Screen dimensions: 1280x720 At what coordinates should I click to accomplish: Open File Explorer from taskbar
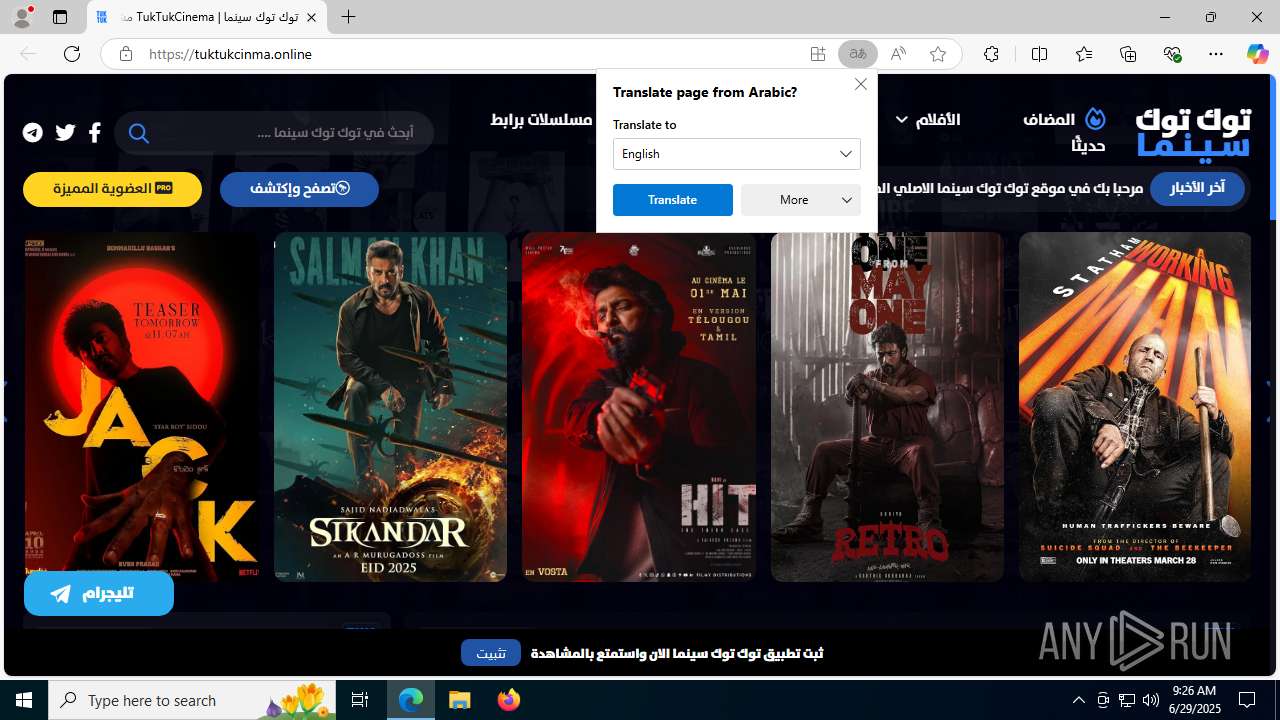click(460, 700)
